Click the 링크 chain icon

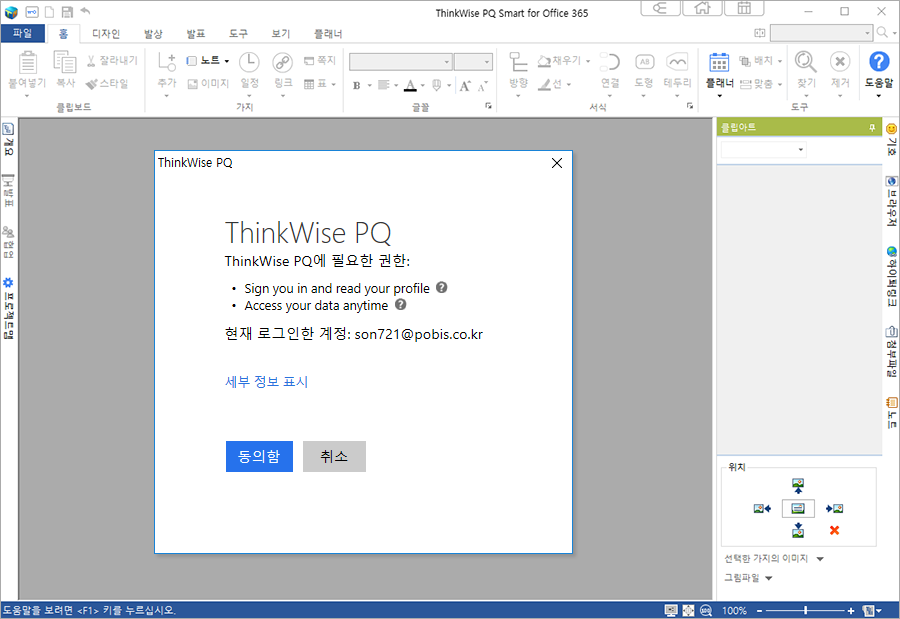tap(282, 62)
